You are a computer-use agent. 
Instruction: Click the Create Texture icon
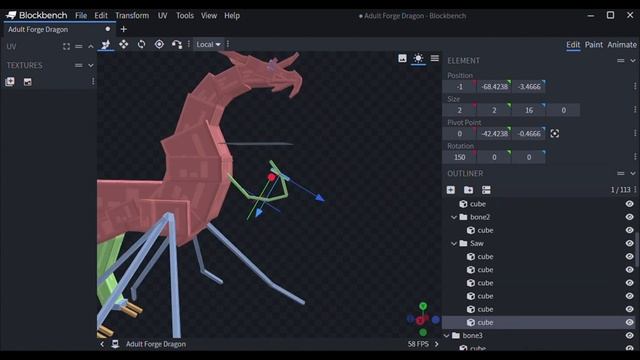(x=28, y=82)
